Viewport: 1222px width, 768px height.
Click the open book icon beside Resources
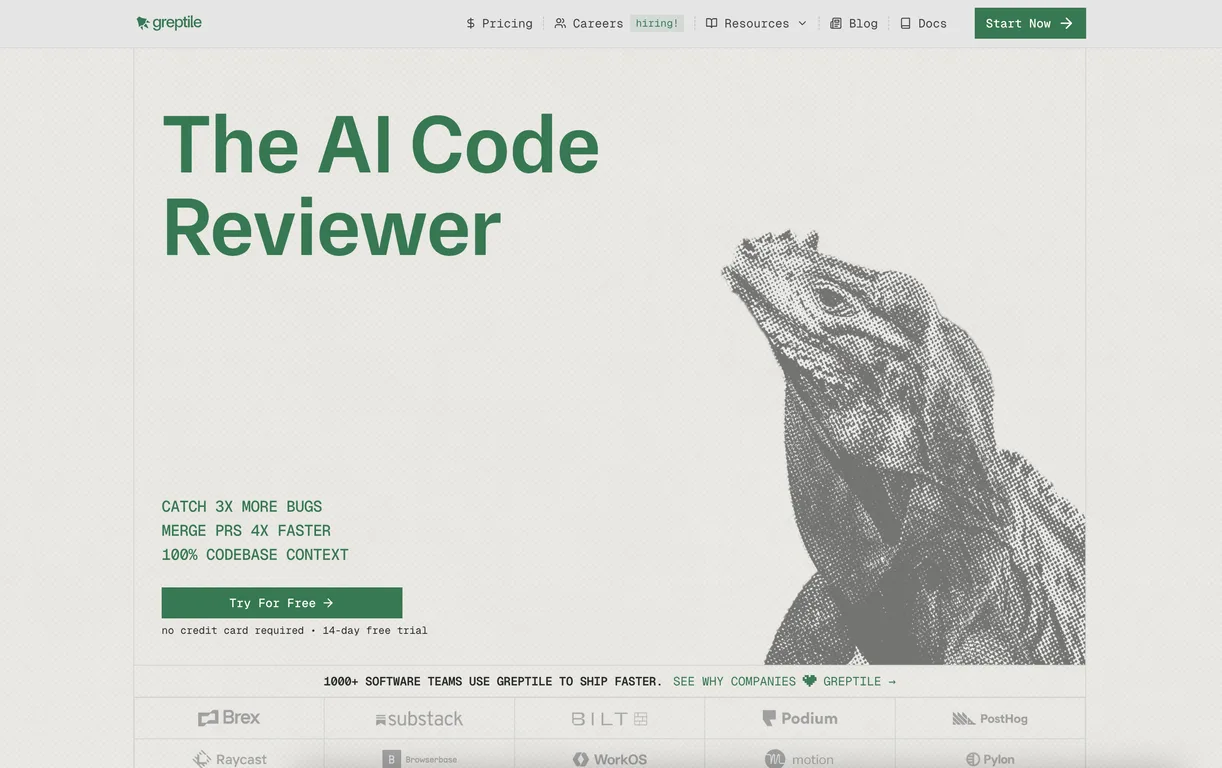point(711,23)
